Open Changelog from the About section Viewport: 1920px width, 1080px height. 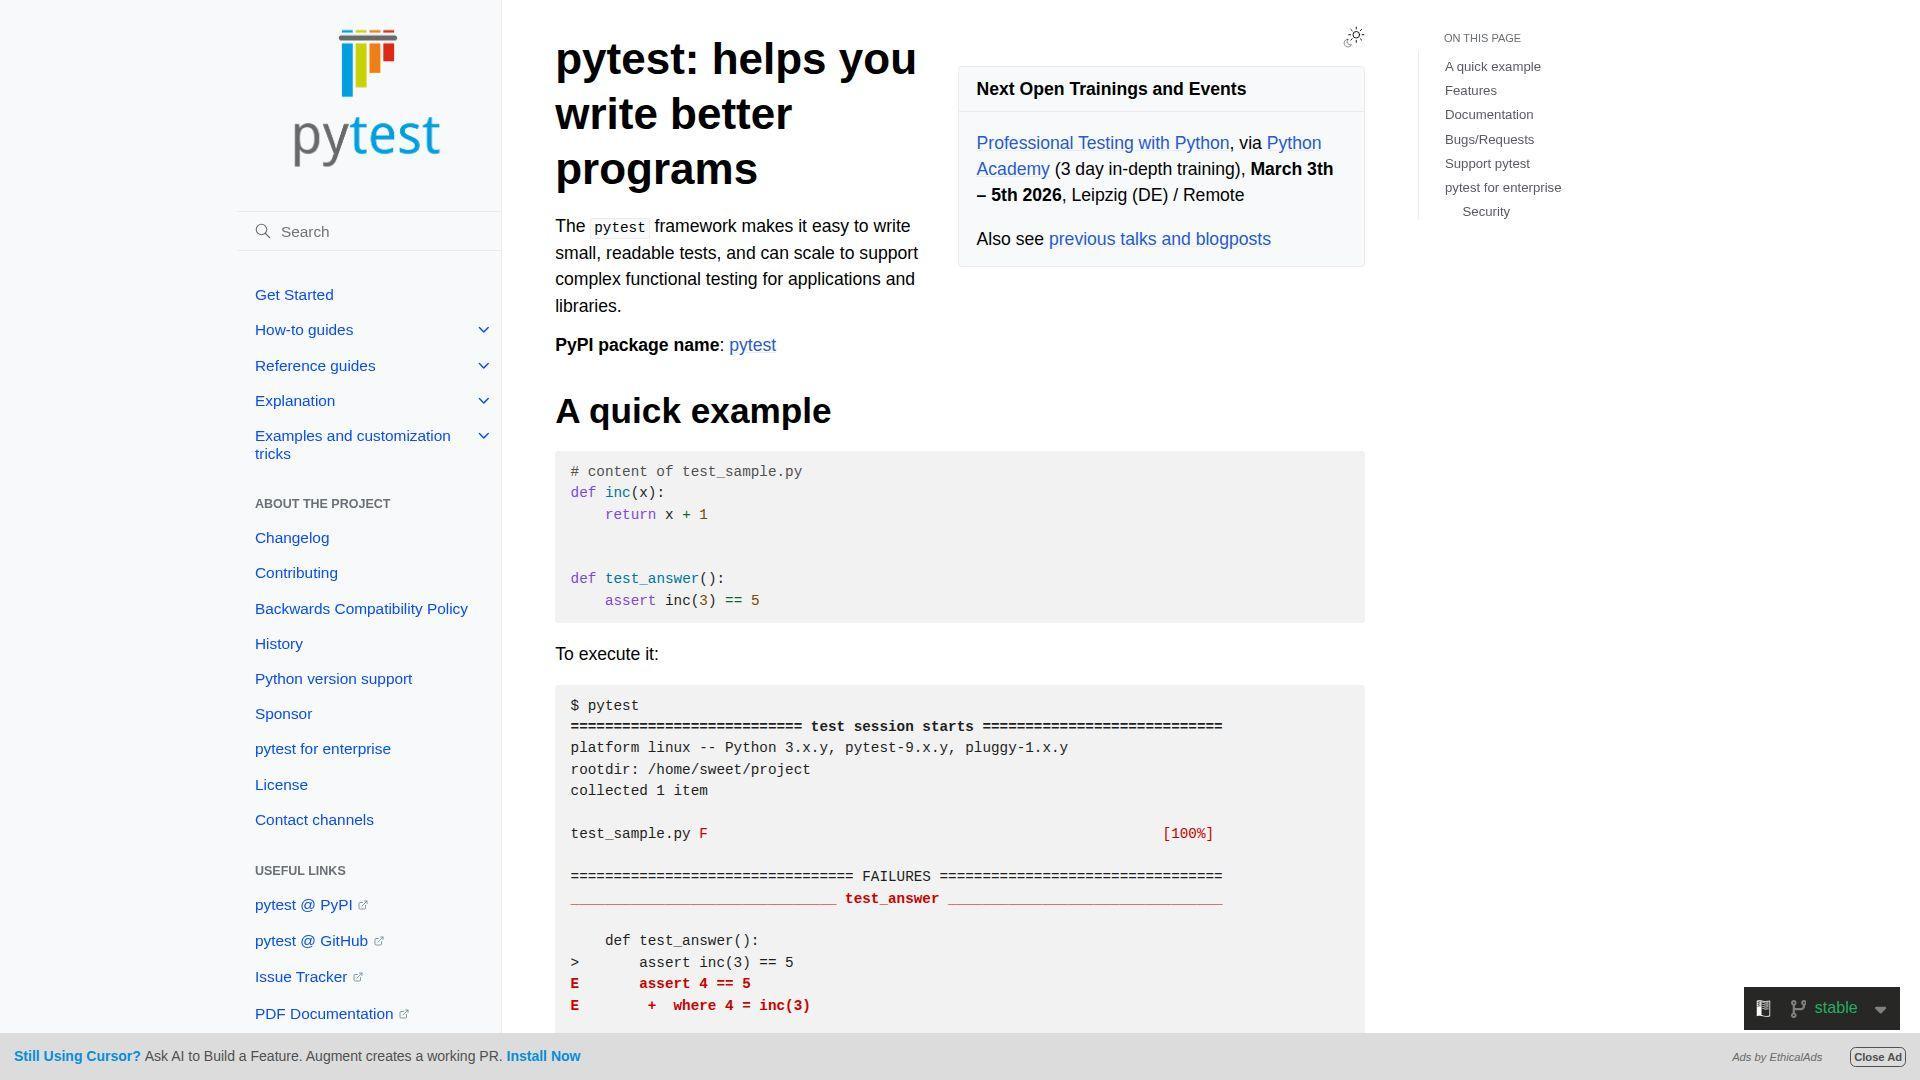(x=291, y=537)
